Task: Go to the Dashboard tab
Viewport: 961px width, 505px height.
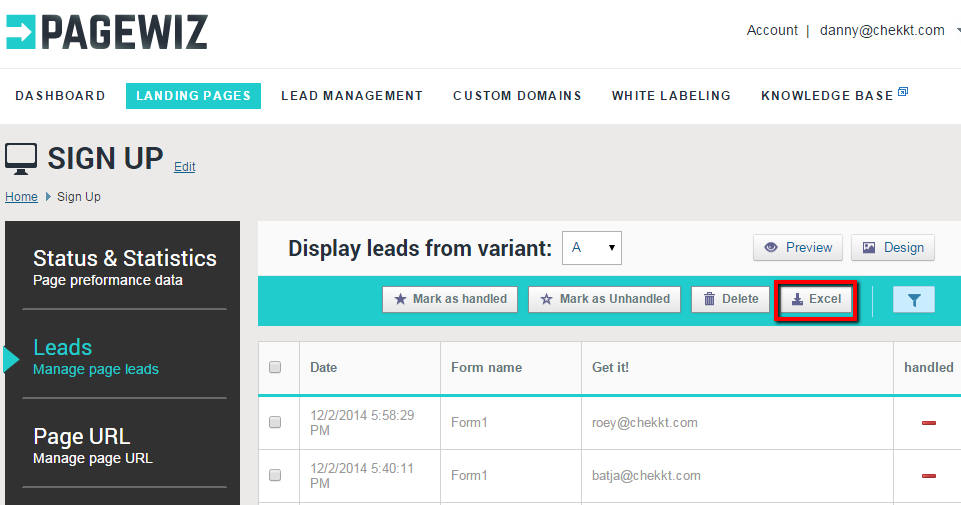Action: tap(60, 96)
